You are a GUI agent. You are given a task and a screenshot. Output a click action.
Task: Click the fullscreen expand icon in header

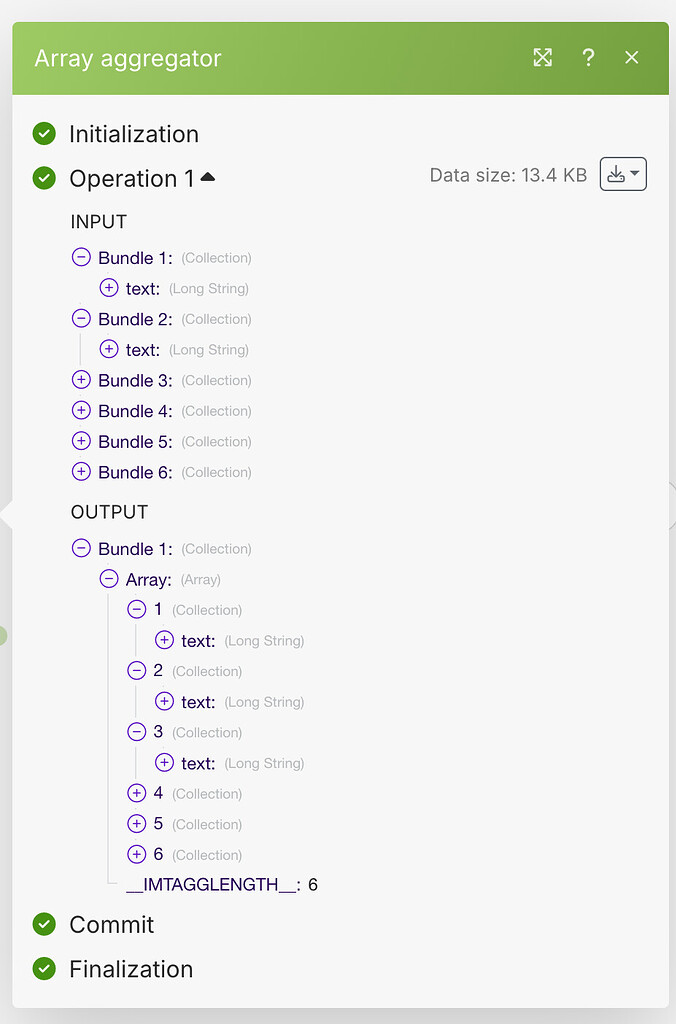543,58
